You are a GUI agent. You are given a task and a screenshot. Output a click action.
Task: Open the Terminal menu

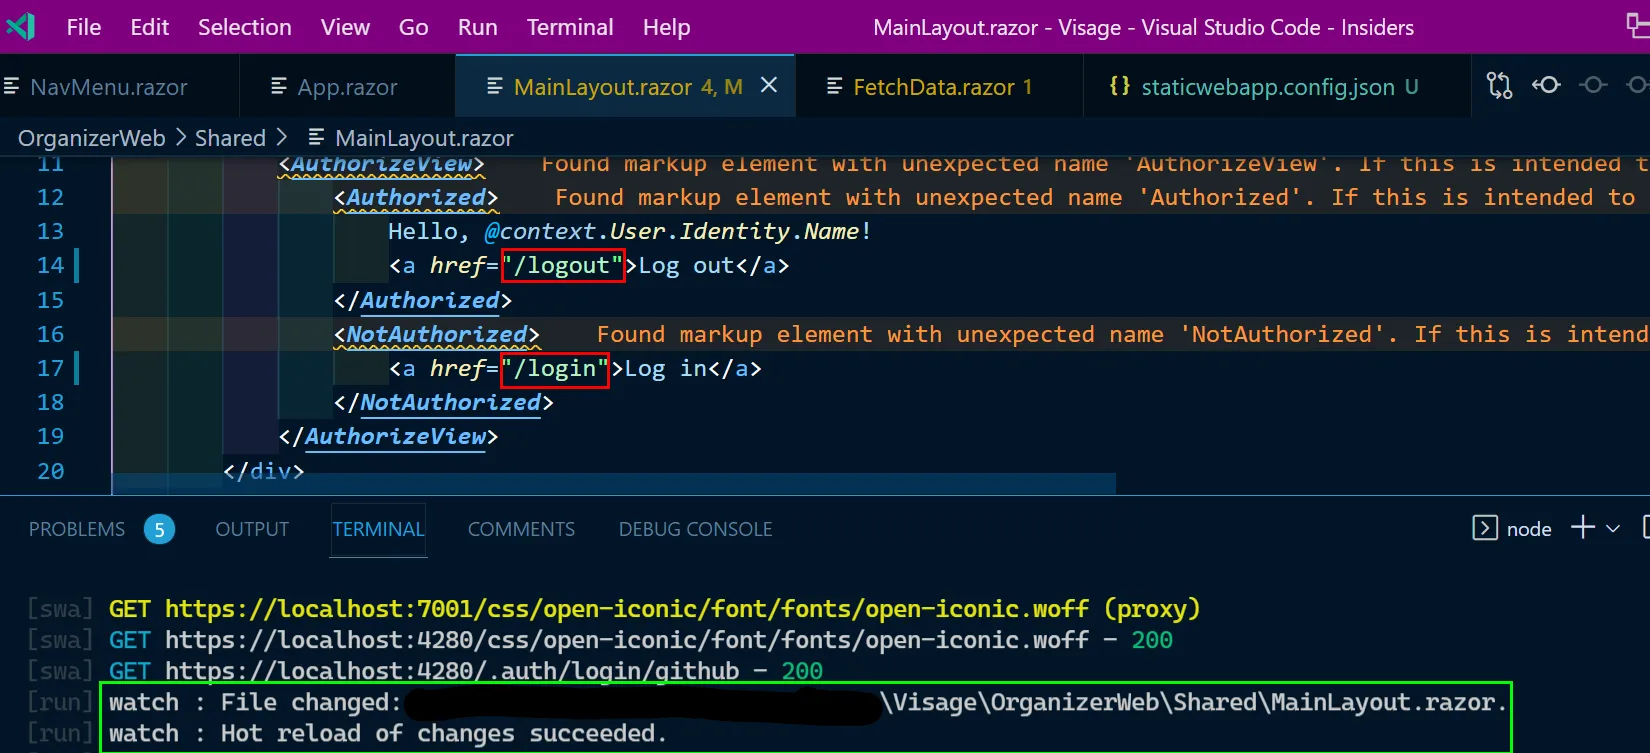pos(570,27)
